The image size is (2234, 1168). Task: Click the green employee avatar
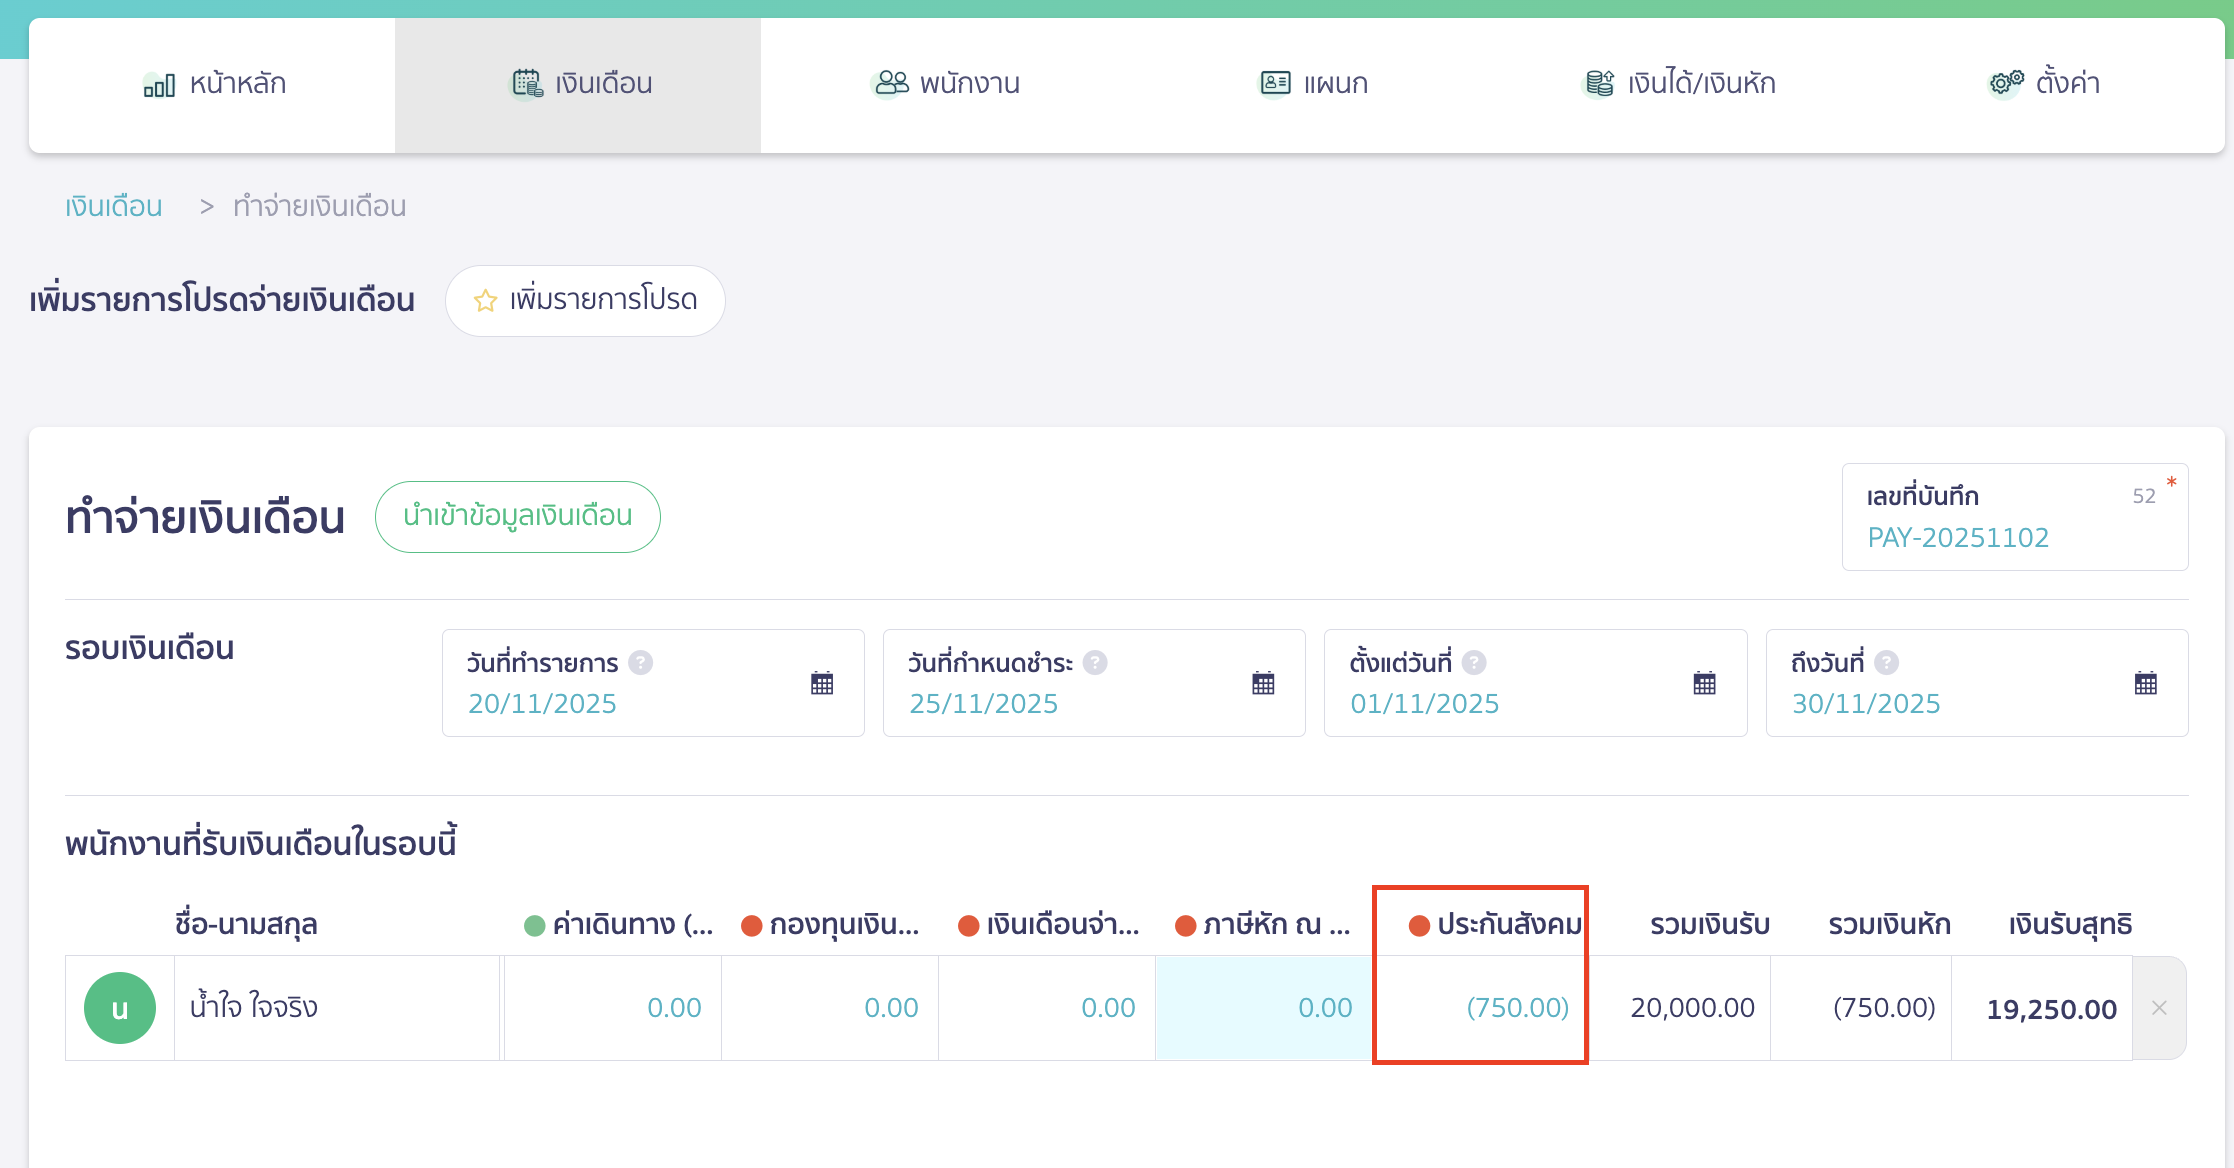click(120, 1008)
